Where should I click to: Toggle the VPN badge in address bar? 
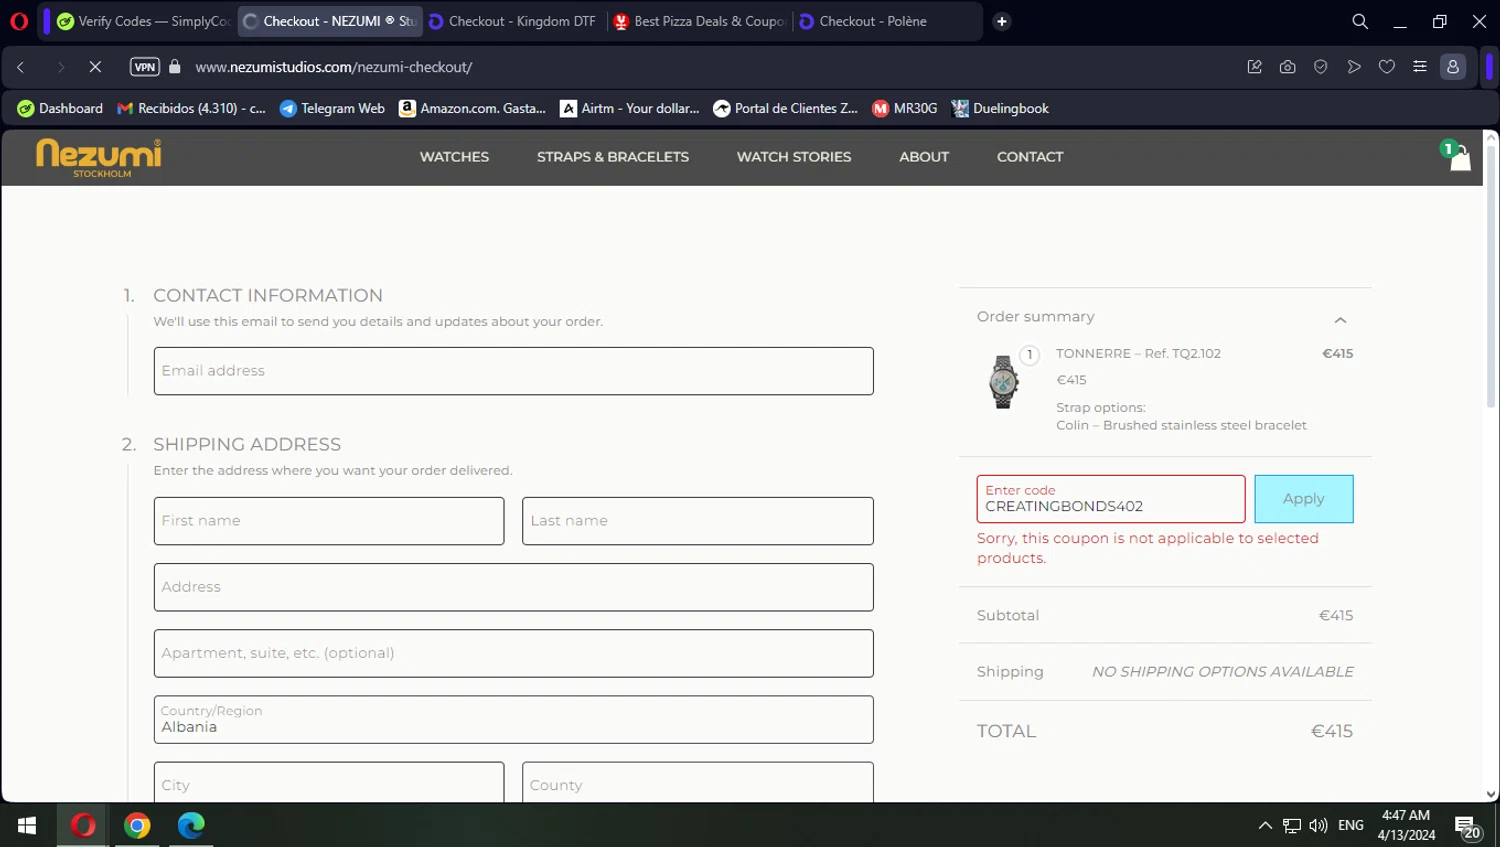[145, 67]
